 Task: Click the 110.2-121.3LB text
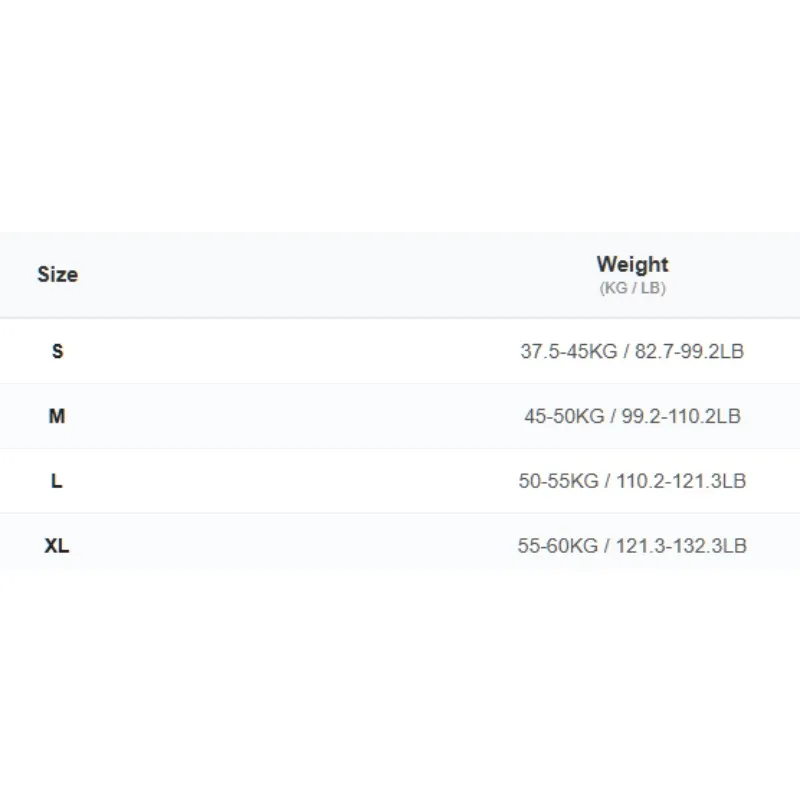[681, 481]
